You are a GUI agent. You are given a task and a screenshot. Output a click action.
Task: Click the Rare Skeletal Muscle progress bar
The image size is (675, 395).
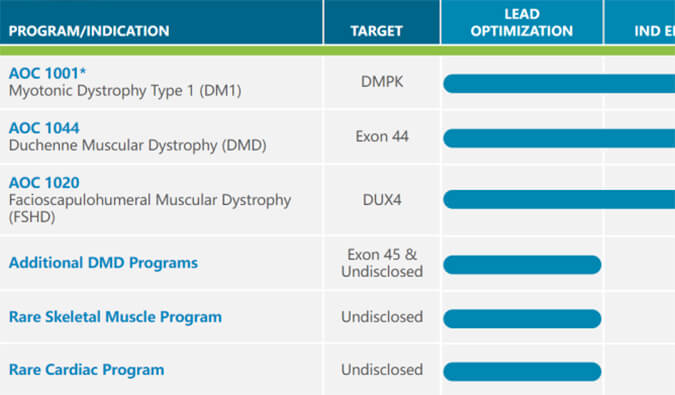click(522, 319)
